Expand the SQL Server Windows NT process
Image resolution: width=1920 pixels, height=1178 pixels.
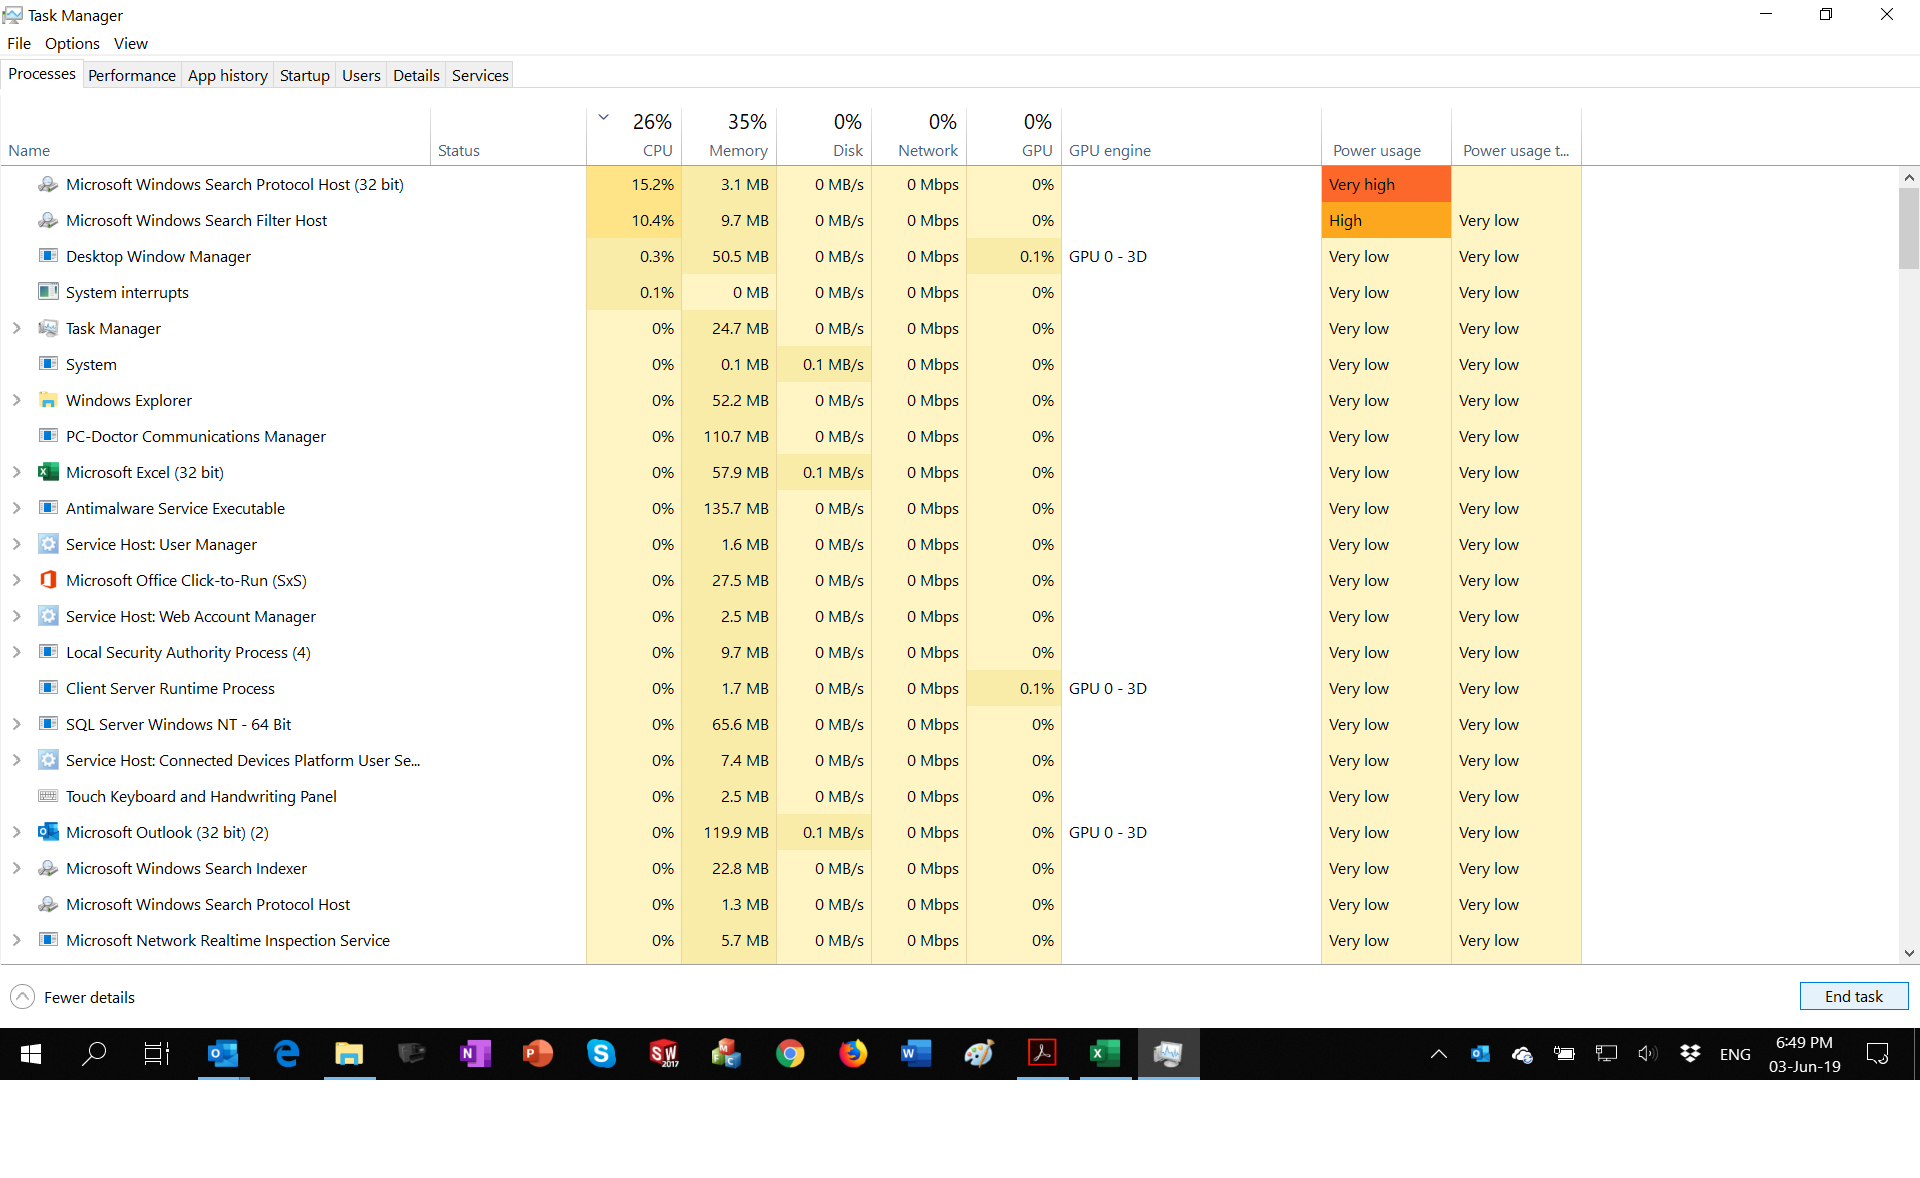pos(17,724)
